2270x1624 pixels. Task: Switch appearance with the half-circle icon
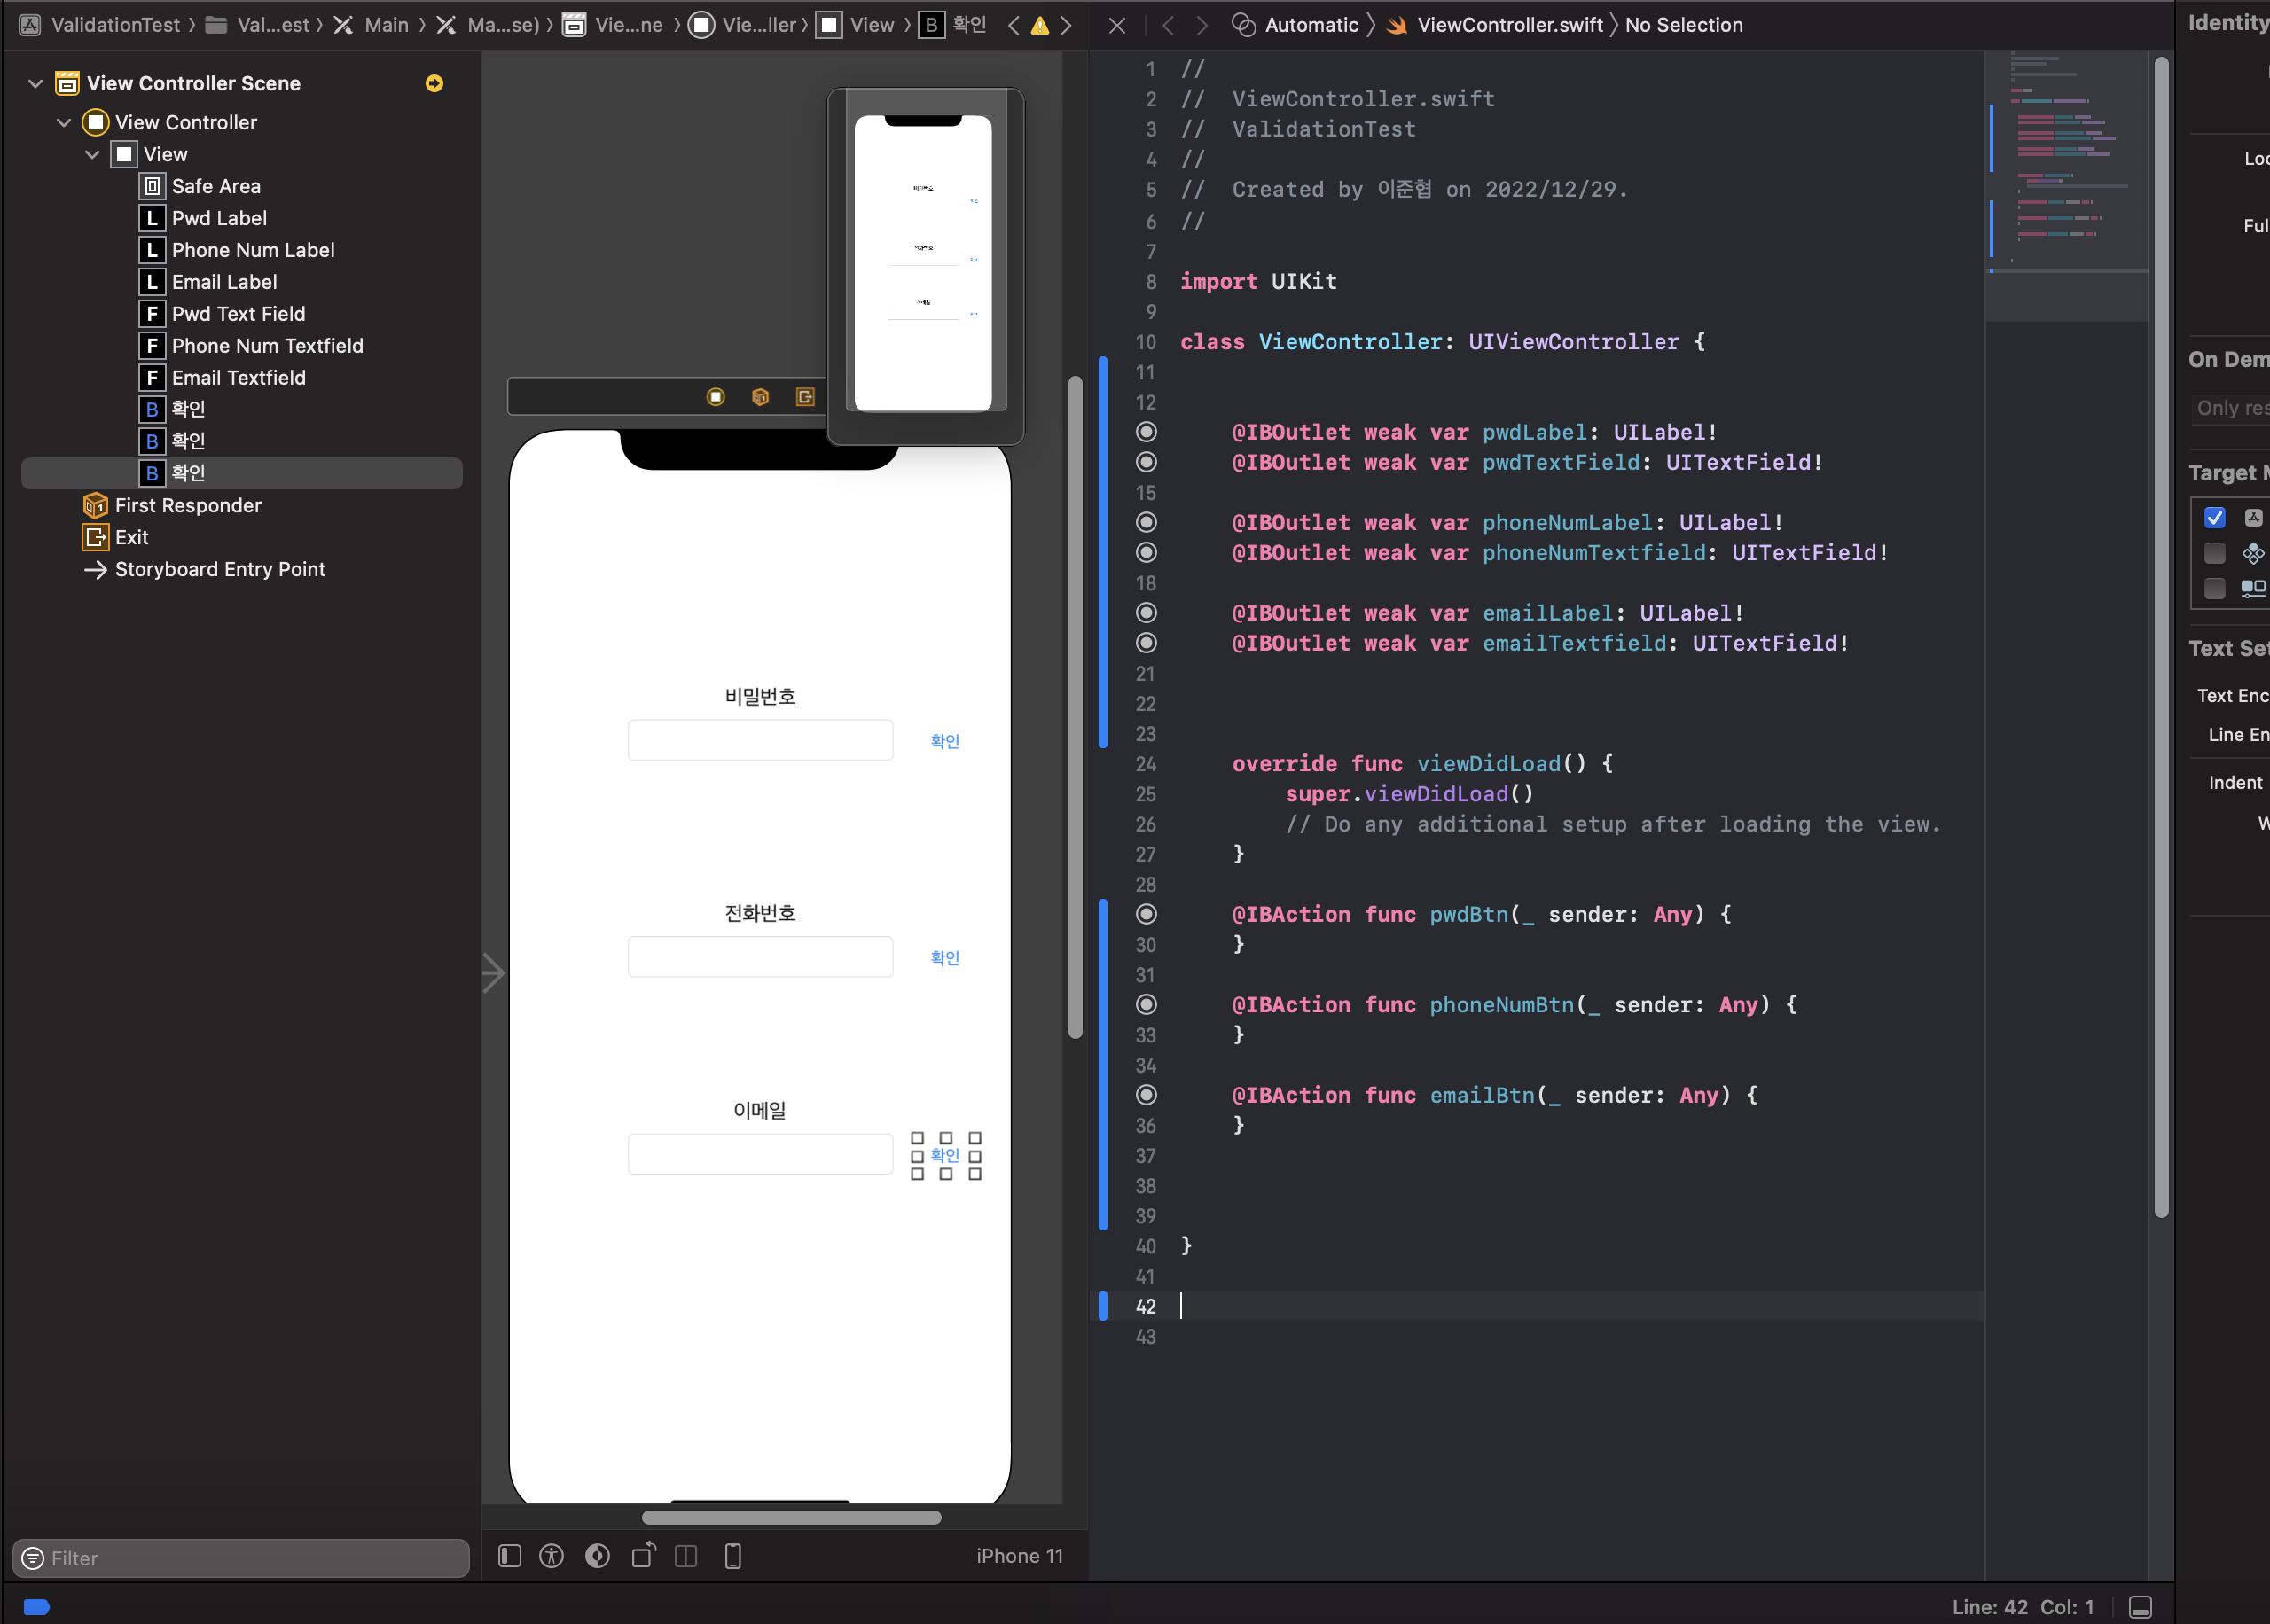[x=597, y=1556]
